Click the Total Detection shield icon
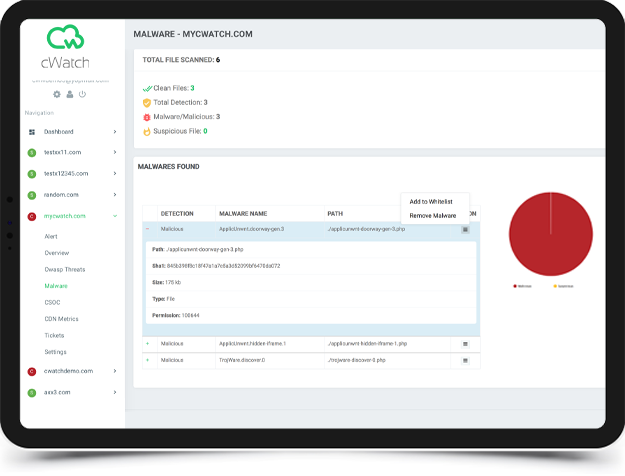This screenshot has height=476, width=625. click(147, 103)
